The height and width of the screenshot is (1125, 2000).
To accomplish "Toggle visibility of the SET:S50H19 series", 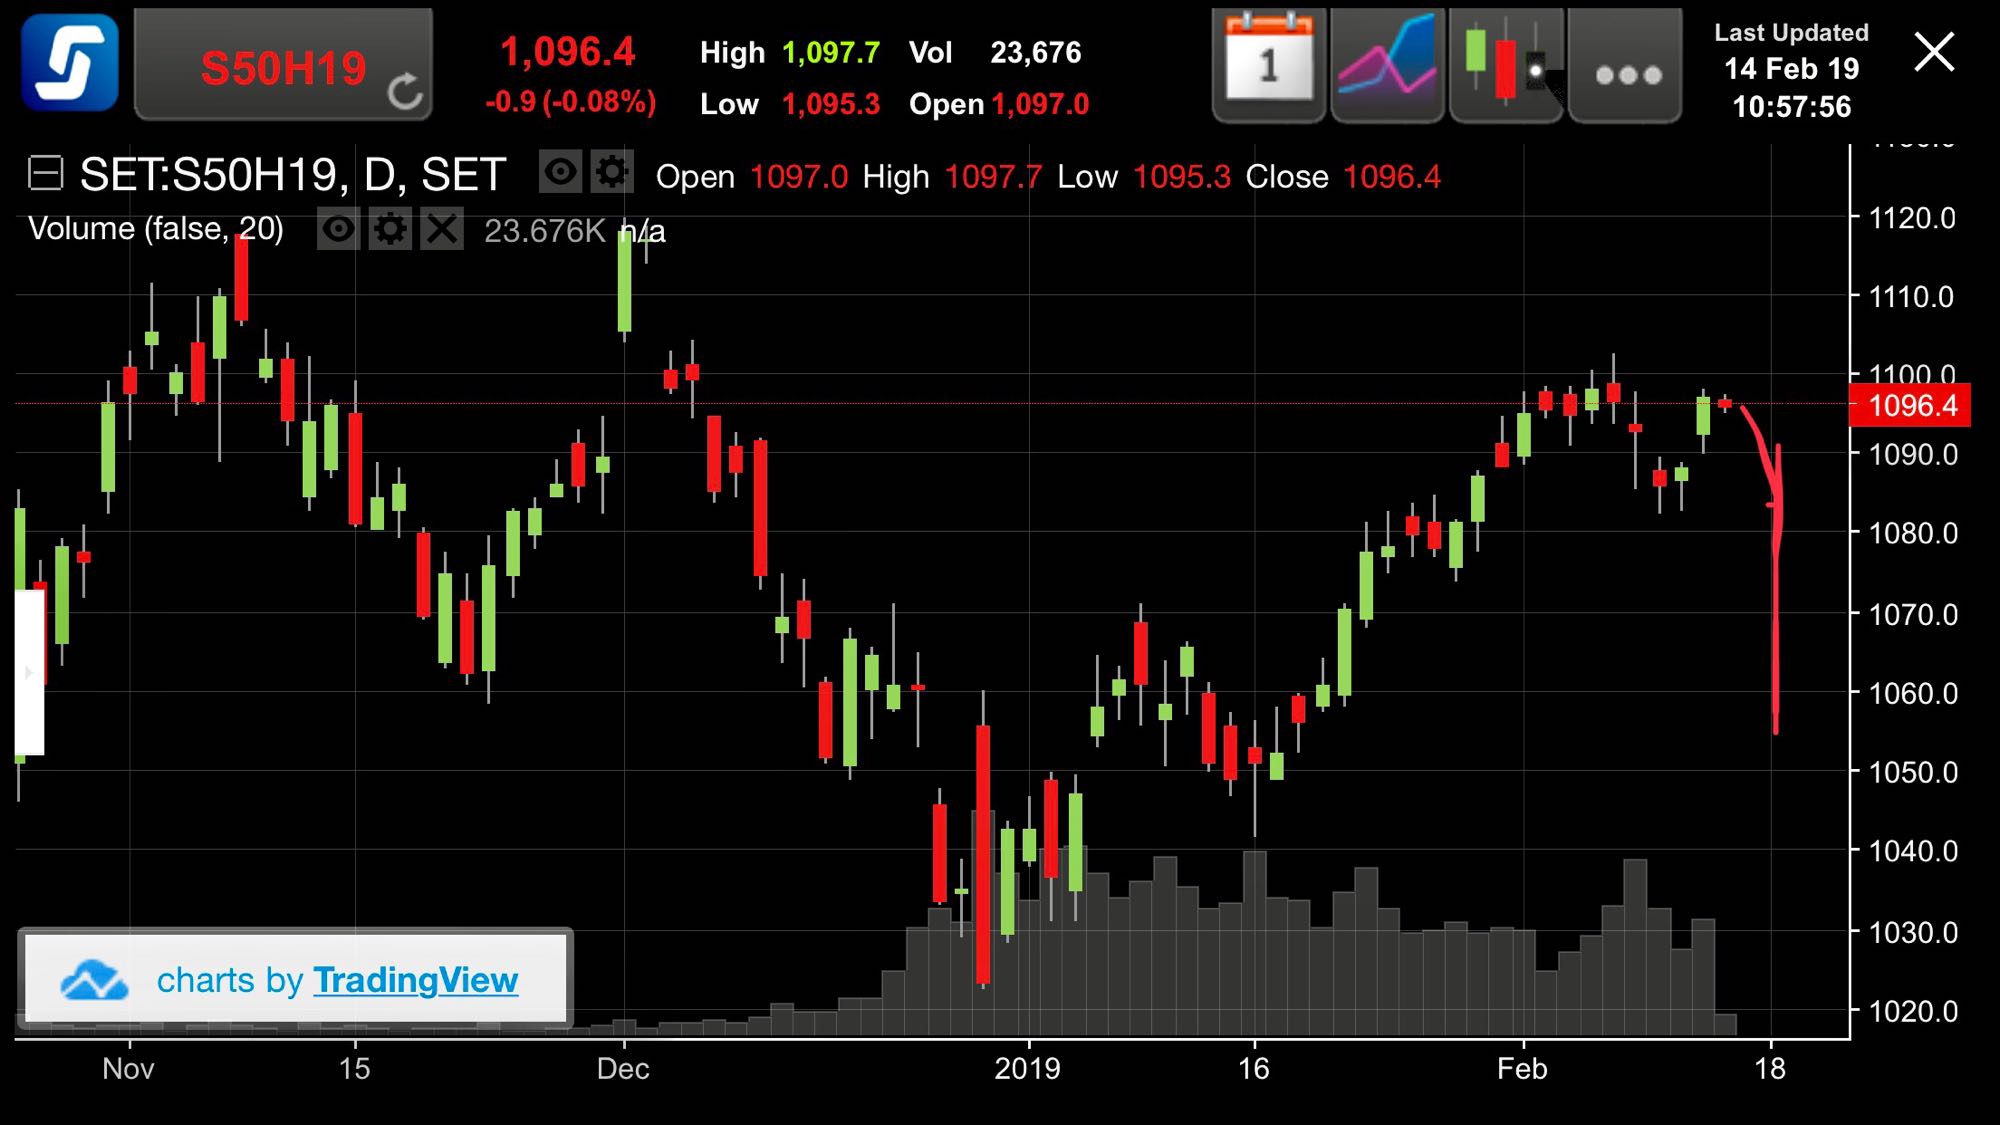I will click(560, 172).
